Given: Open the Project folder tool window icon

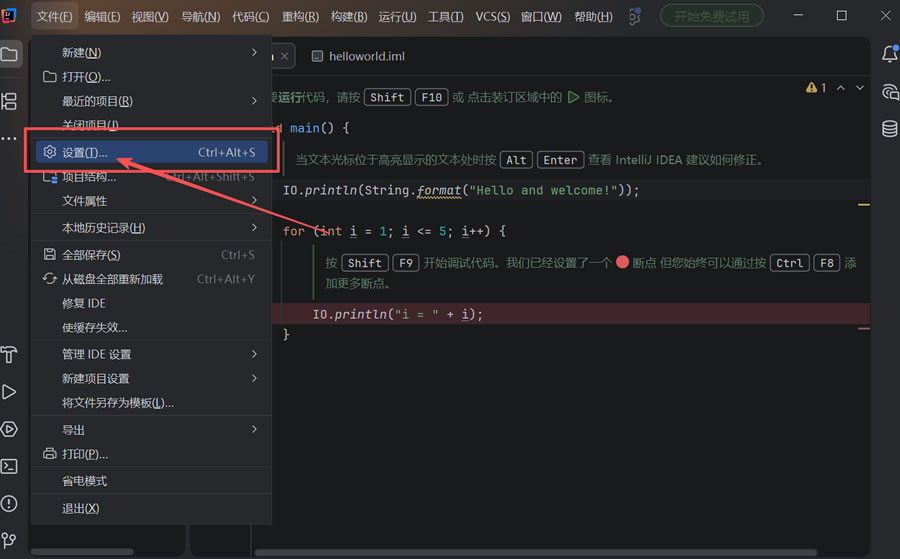Looking at the screenshot, I should (x=9, y=55).
